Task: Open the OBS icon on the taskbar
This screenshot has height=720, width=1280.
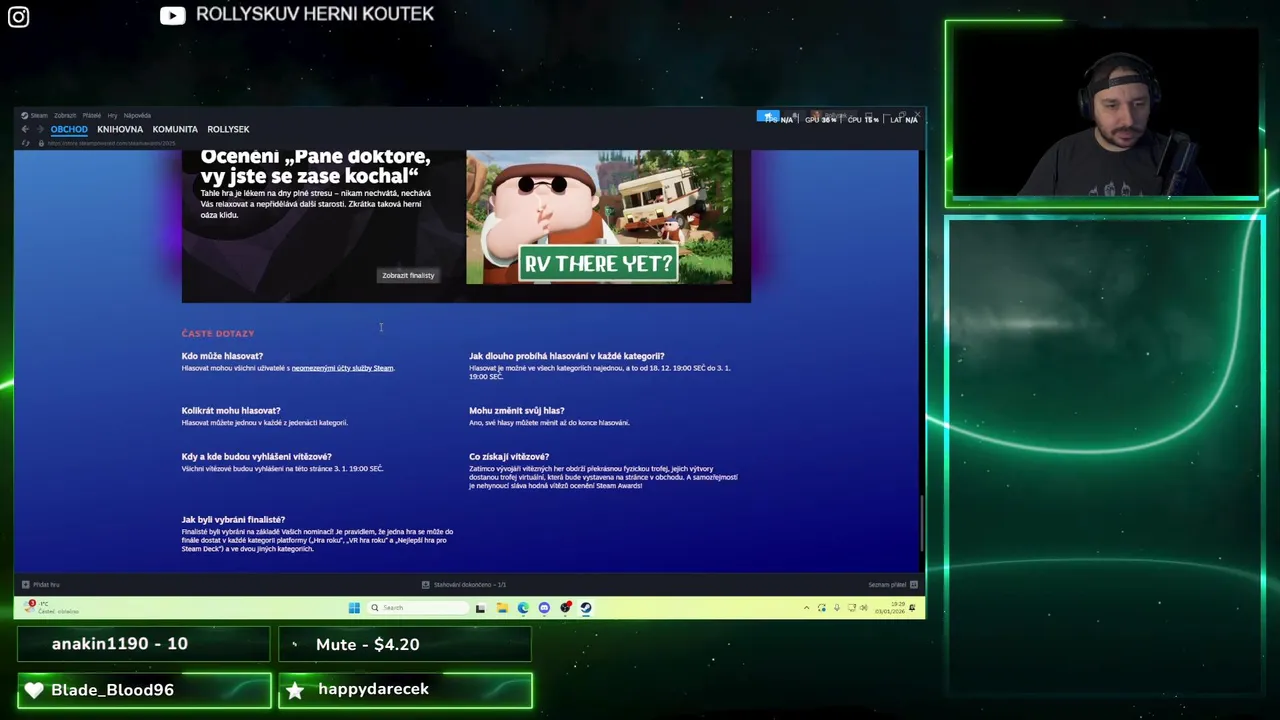Action: click(x=565, y=608)
